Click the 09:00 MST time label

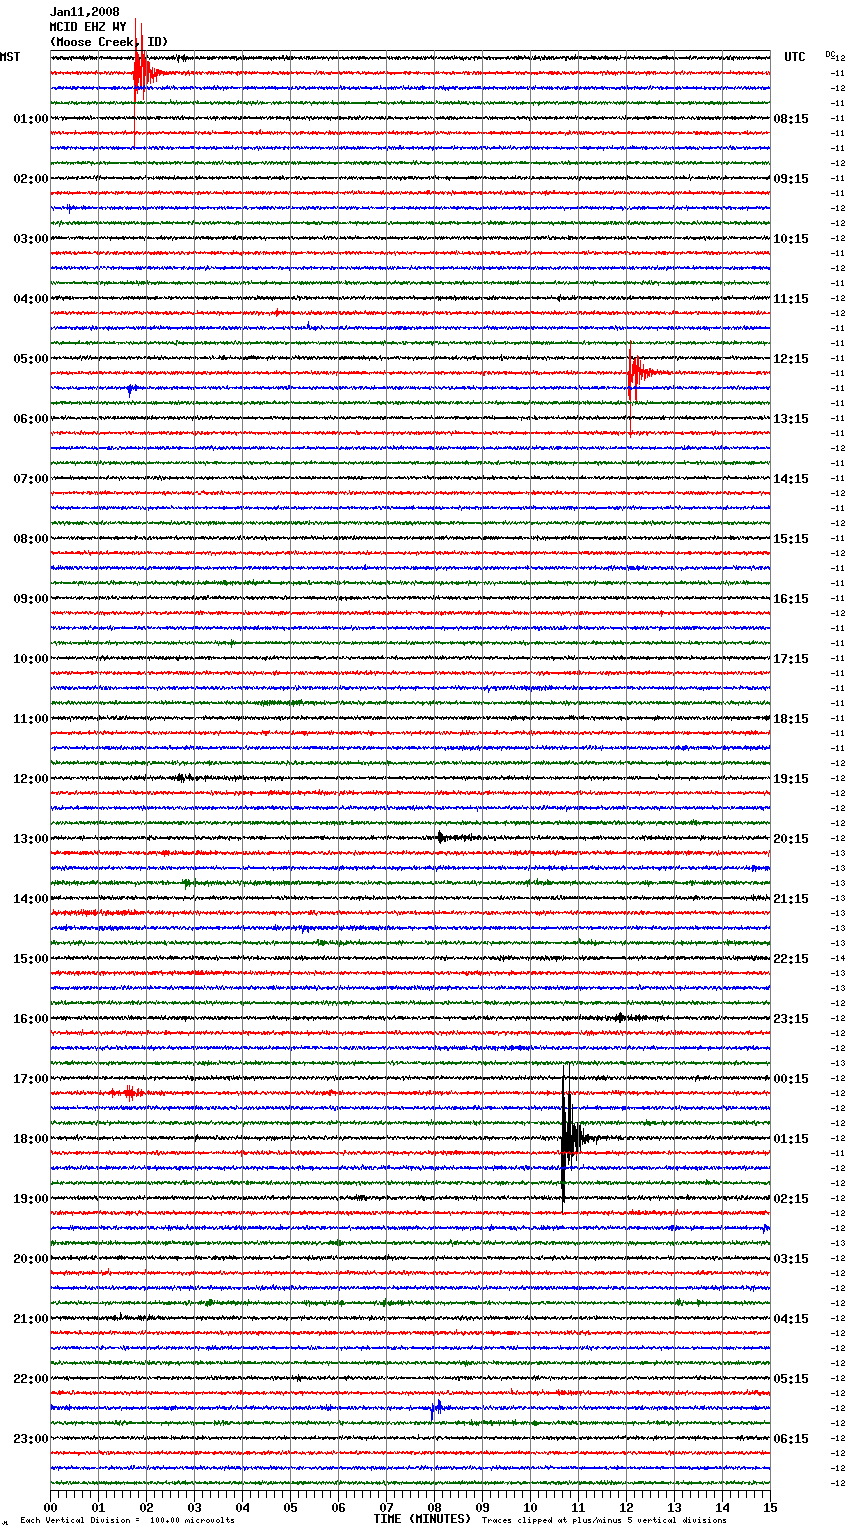[30, 599]
